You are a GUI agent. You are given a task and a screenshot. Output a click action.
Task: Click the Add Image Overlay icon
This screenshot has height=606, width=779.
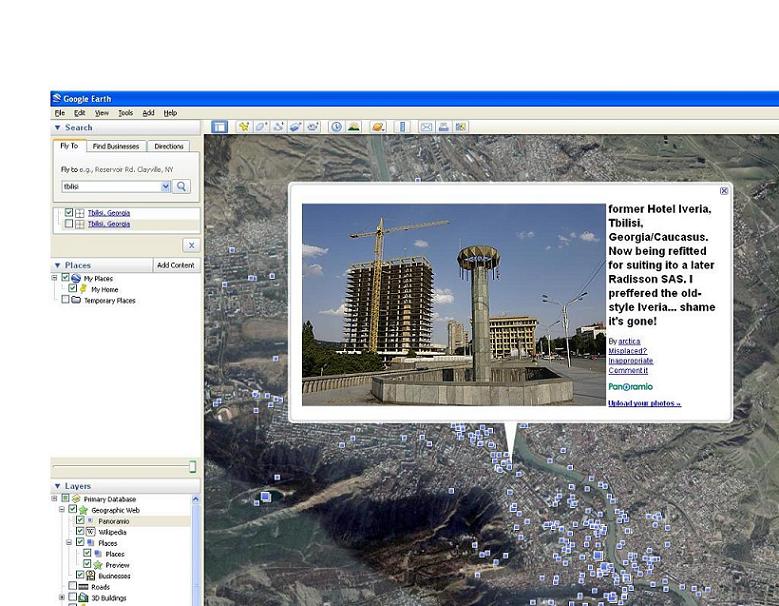(295, 127)
